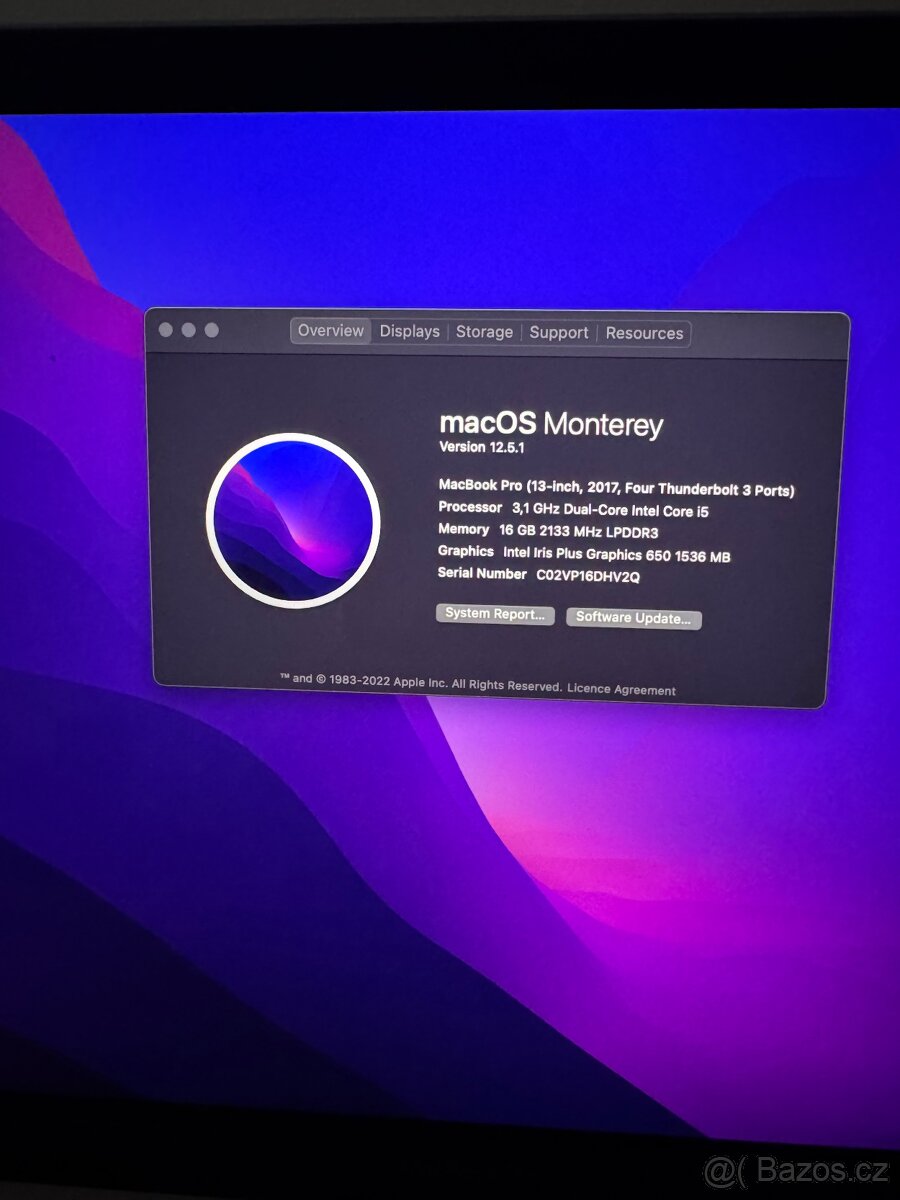Click the zoom window button
900x1200 pixels.
211,329
